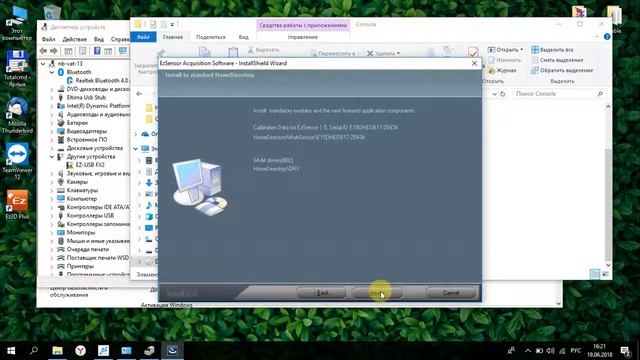Click Device Manager back arrow toolbar icon
The image size is (640, 360).
point(43,51)
